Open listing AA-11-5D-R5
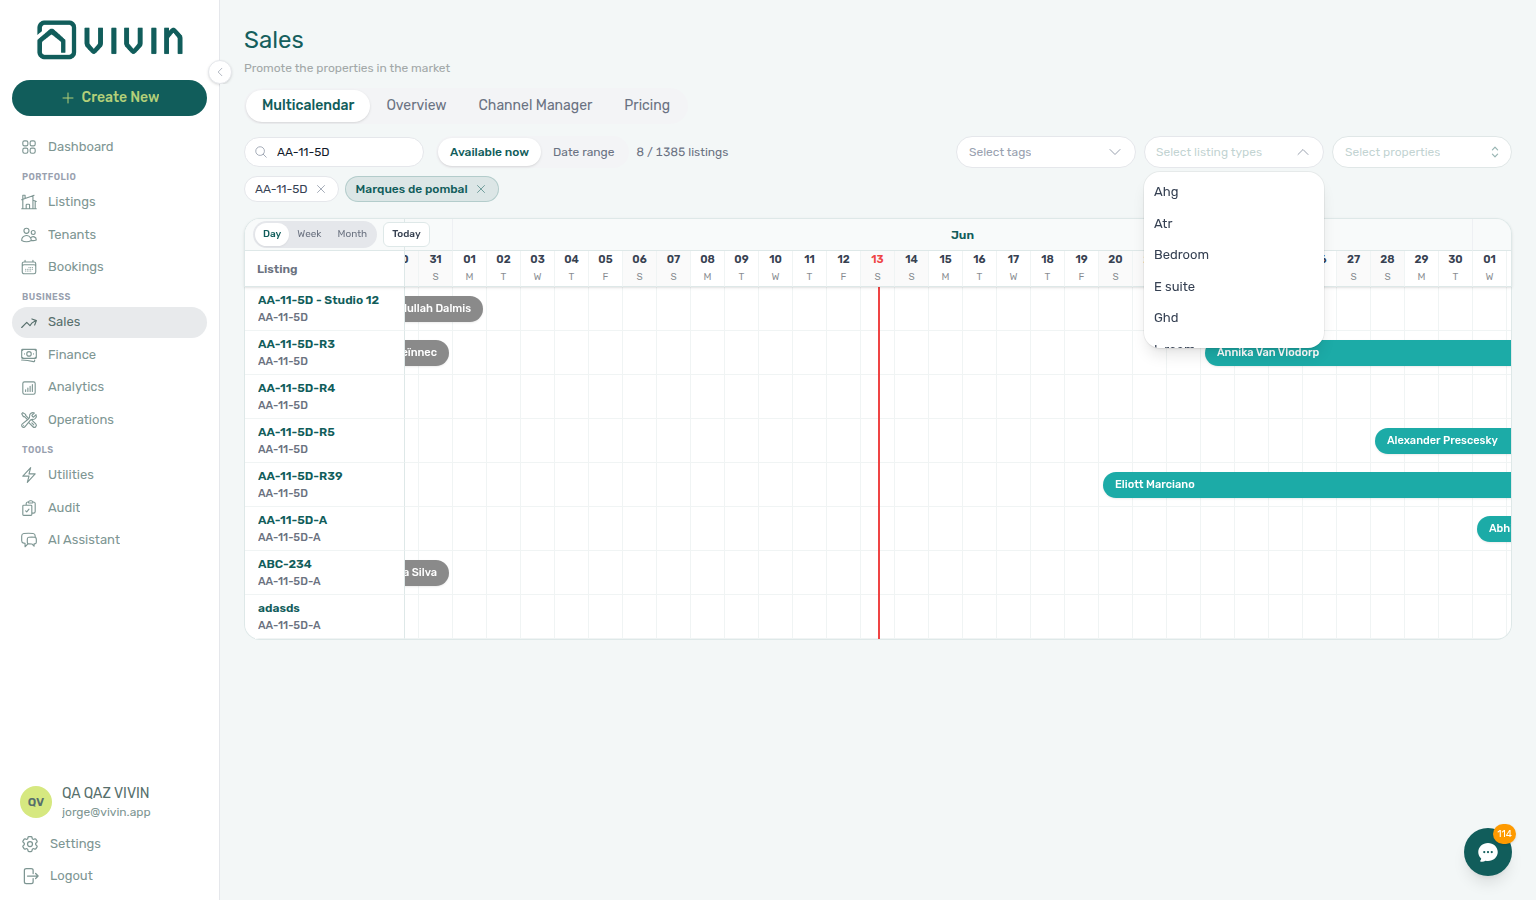The width and height of the screenshot is (1536, 900). click(296, 432)
